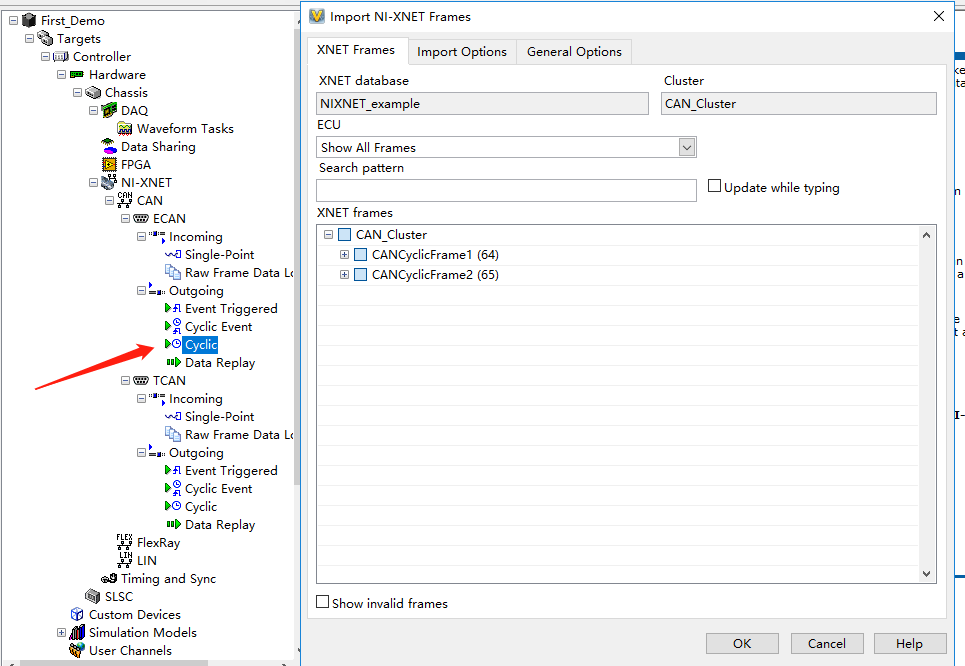Close the Import NI-XNET Frames dialog
This screenshot has width=965, height=666.
(939, 17)
